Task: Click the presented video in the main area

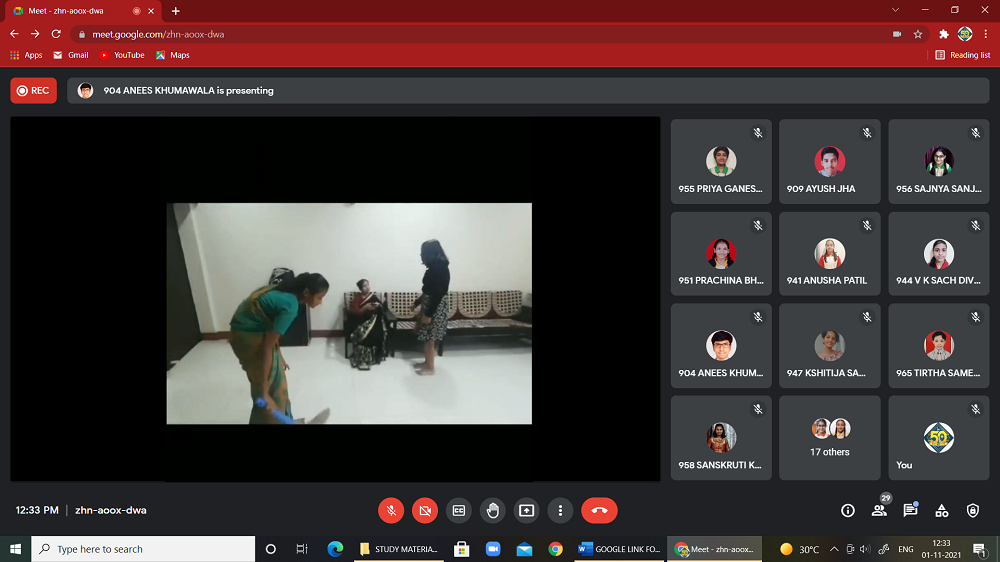Action: point(349,313)
